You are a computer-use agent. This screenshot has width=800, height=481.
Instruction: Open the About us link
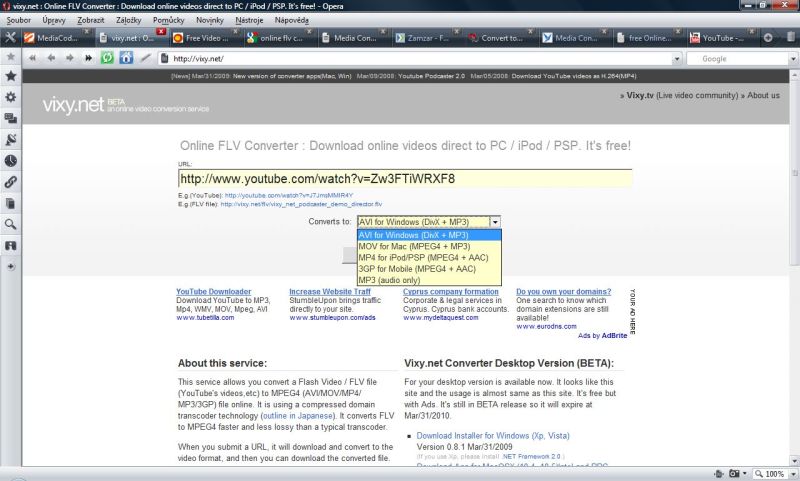point(763,95)
